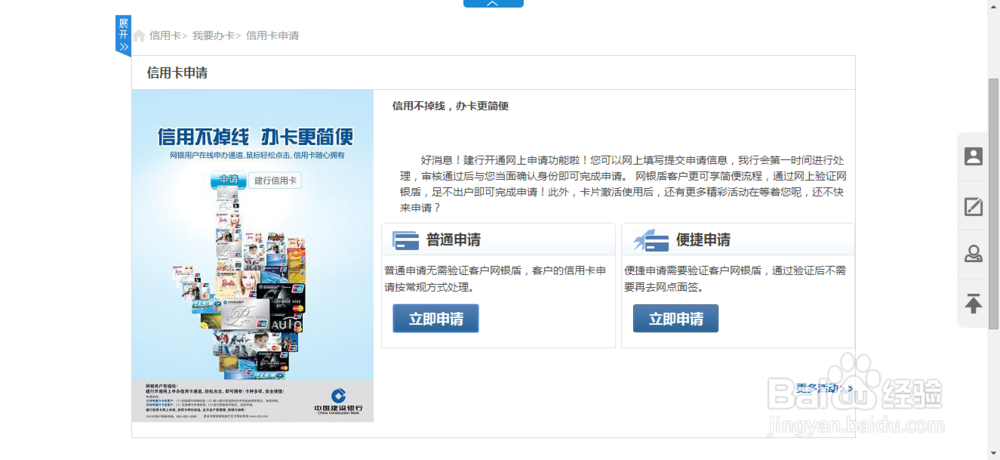Click the 便捷申请 fast card icon
This screenshot has width=1000, height=460.
[x=651, y=241]
